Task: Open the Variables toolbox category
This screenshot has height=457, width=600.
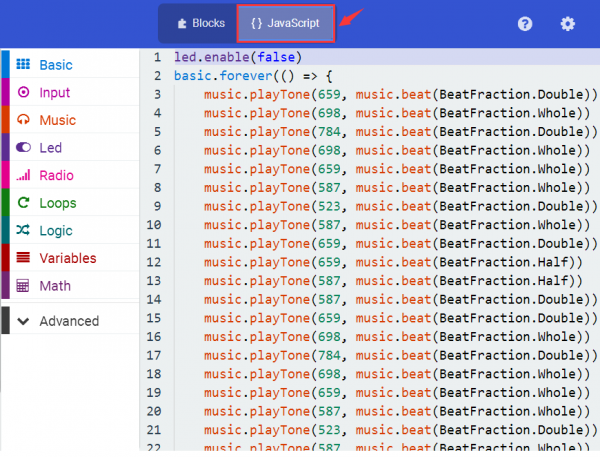Action: pos(68,258)
